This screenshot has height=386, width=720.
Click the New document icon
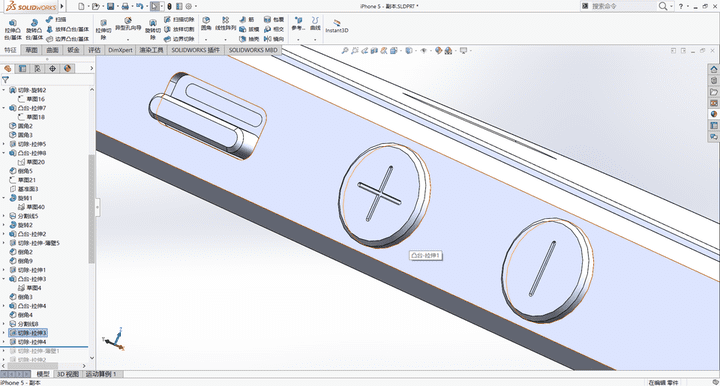coord(81,6)
